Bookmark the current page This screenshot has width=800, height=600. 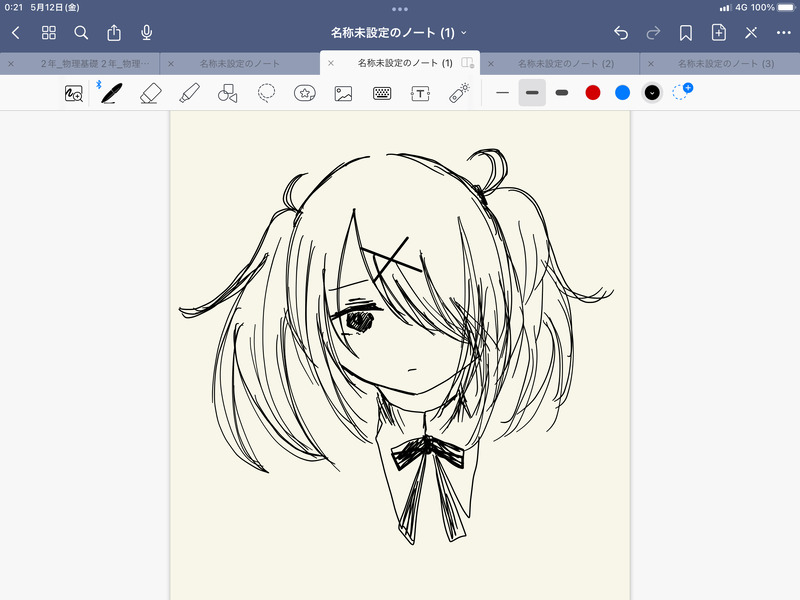point(686,33)
